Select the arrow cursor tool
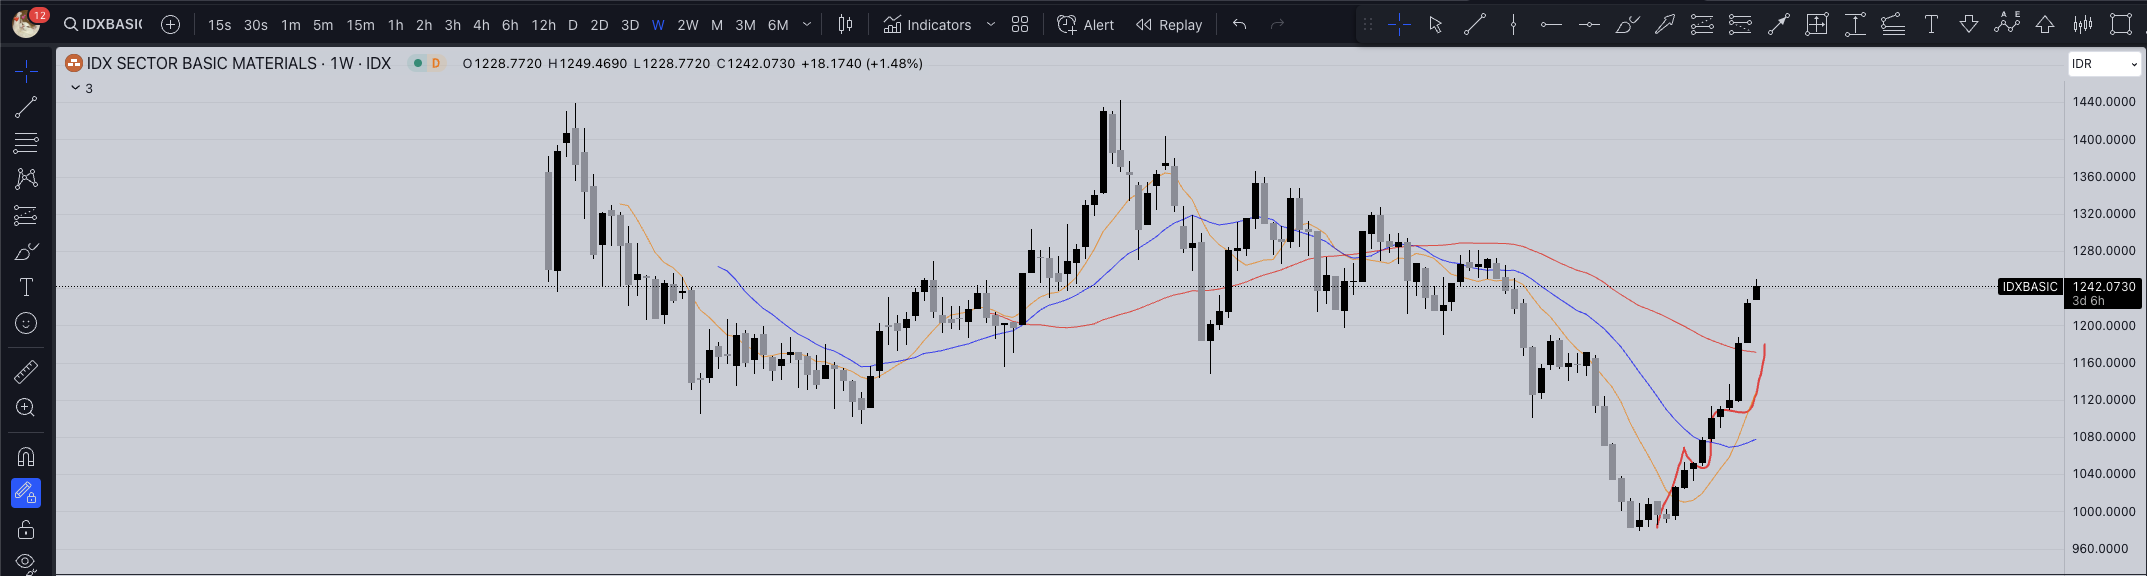Viewport: 2147px width, 576px height. [x=1436, y=25]
